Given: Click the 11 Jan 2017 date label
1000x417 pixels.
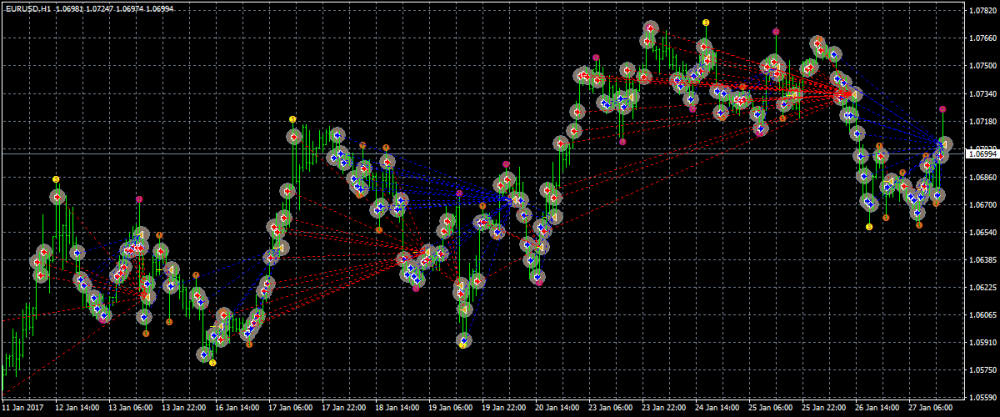Looking at the screenshot, I should [x=24, y=408].
